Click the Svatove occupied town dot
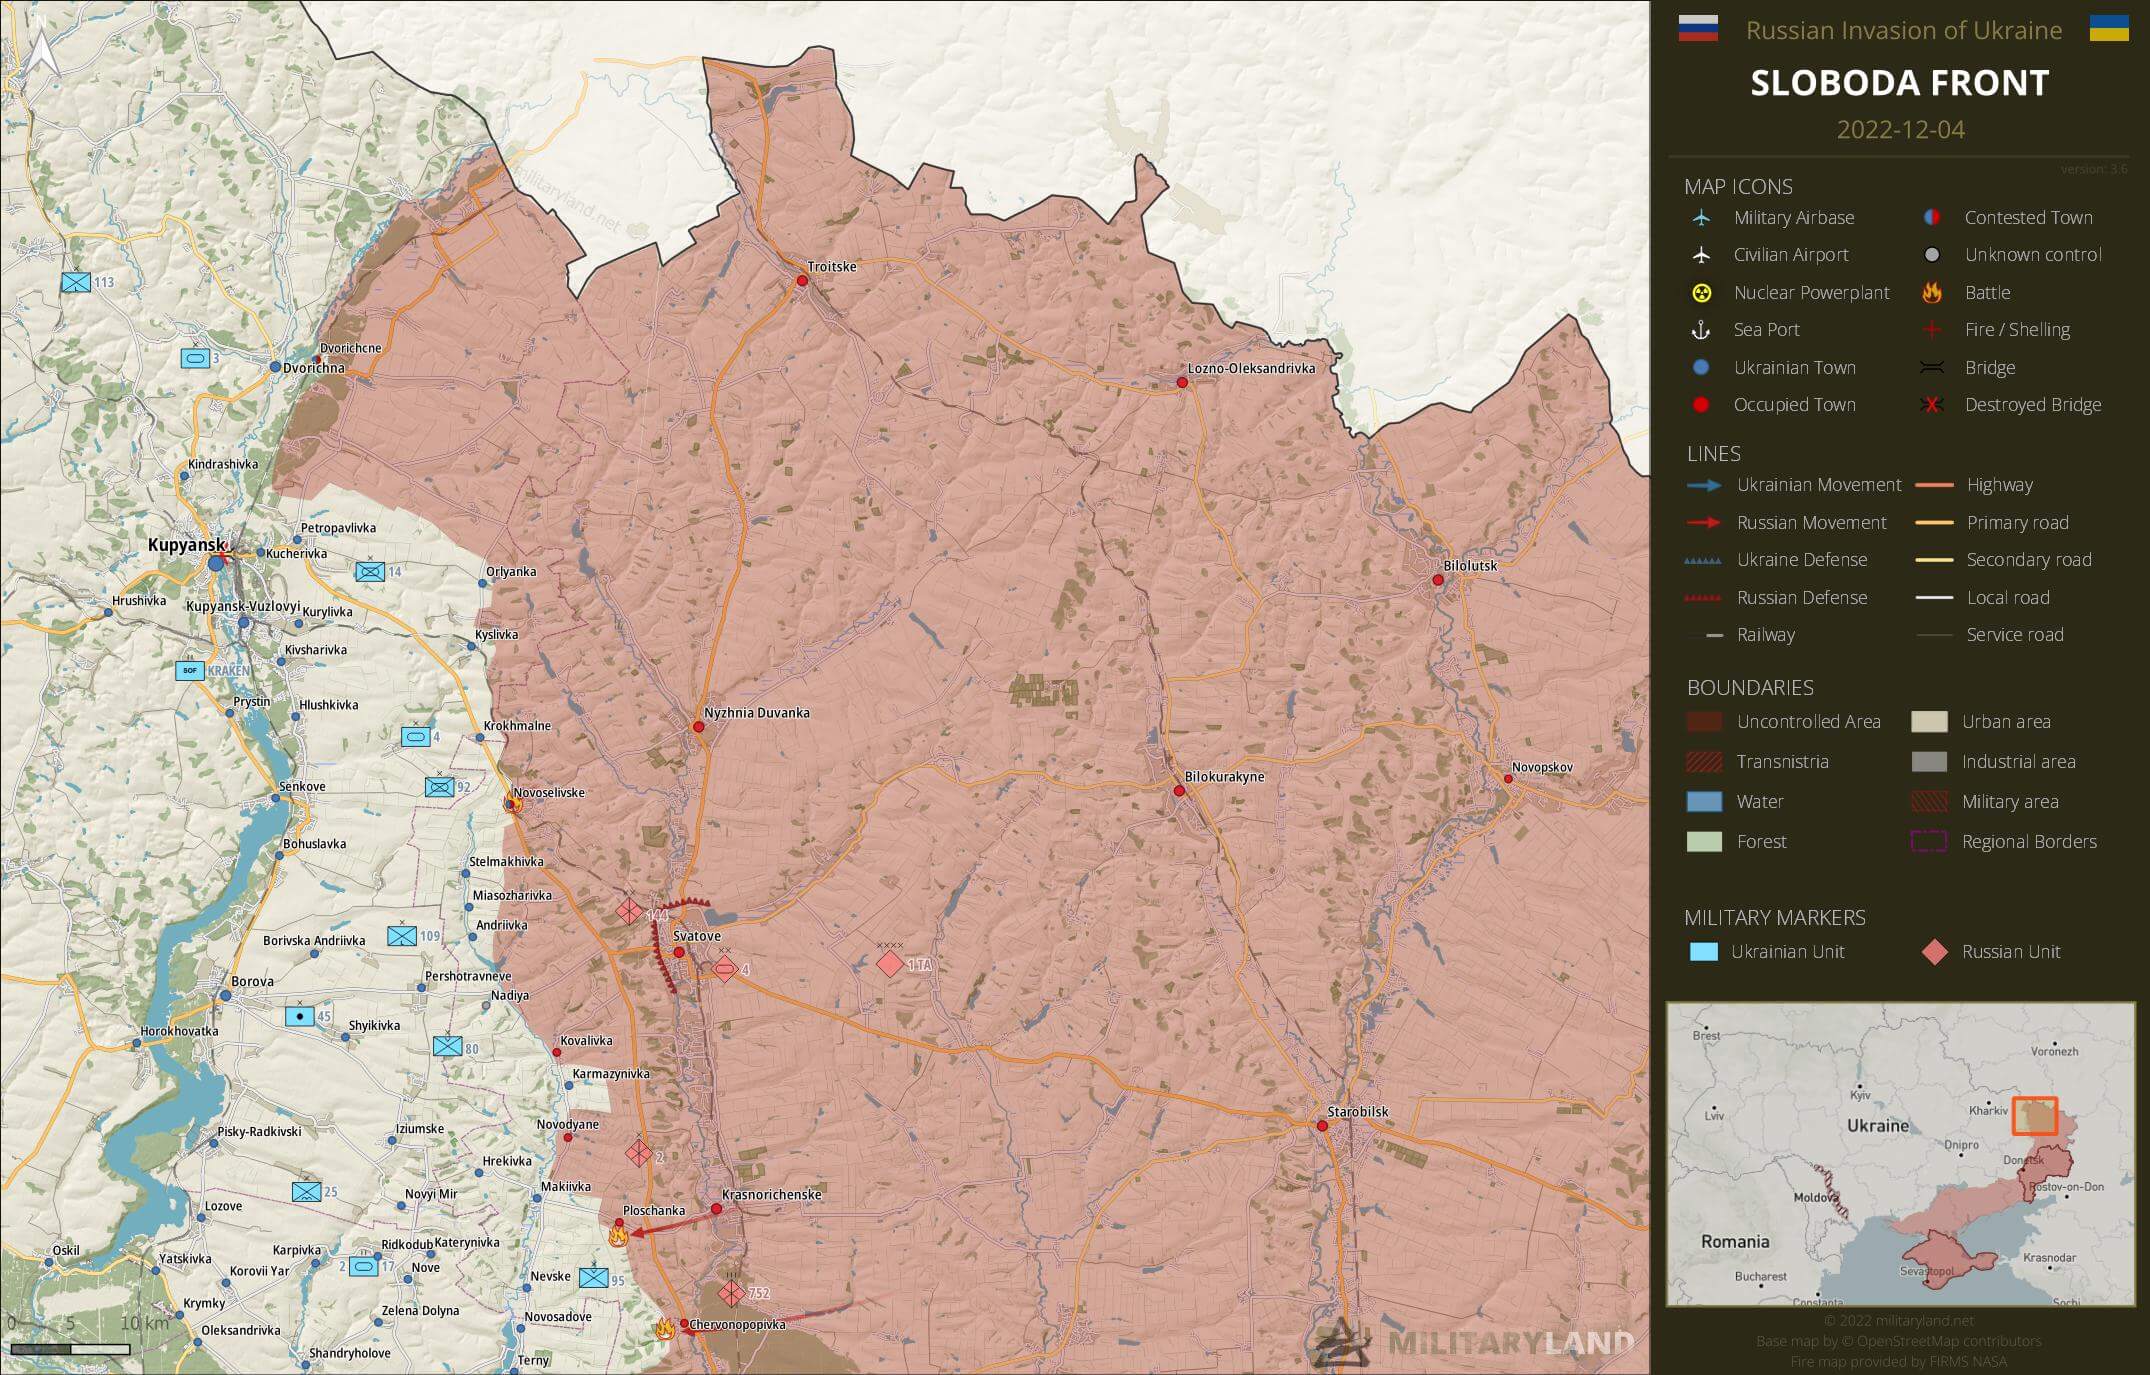This screenshot has width=2150, height=1375. point(679,952)
